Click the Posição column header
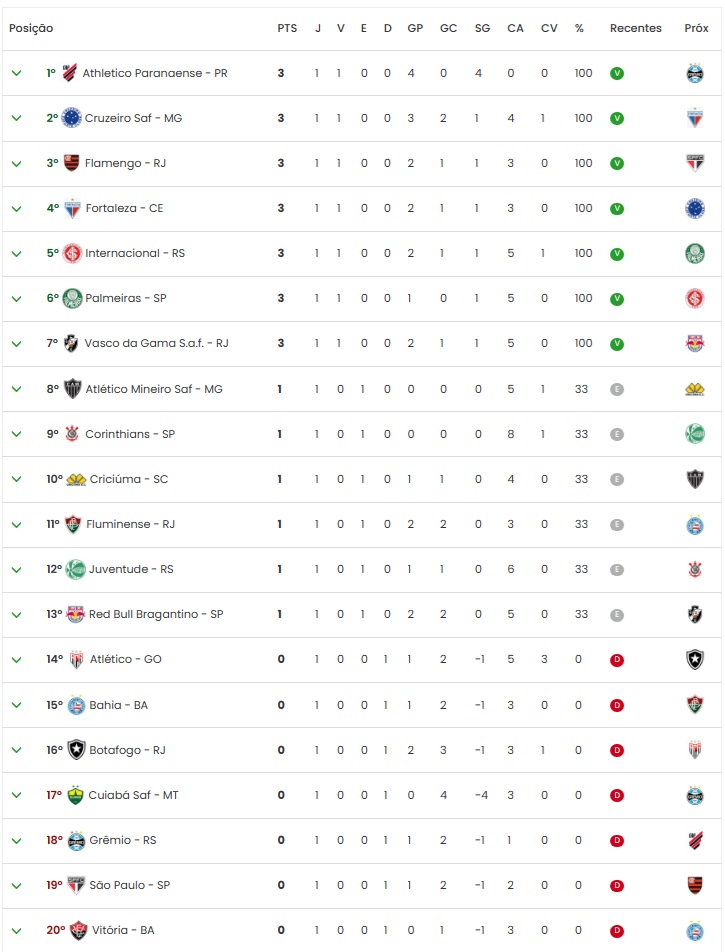This screenshot has height=952, width=725. point(31,28)
